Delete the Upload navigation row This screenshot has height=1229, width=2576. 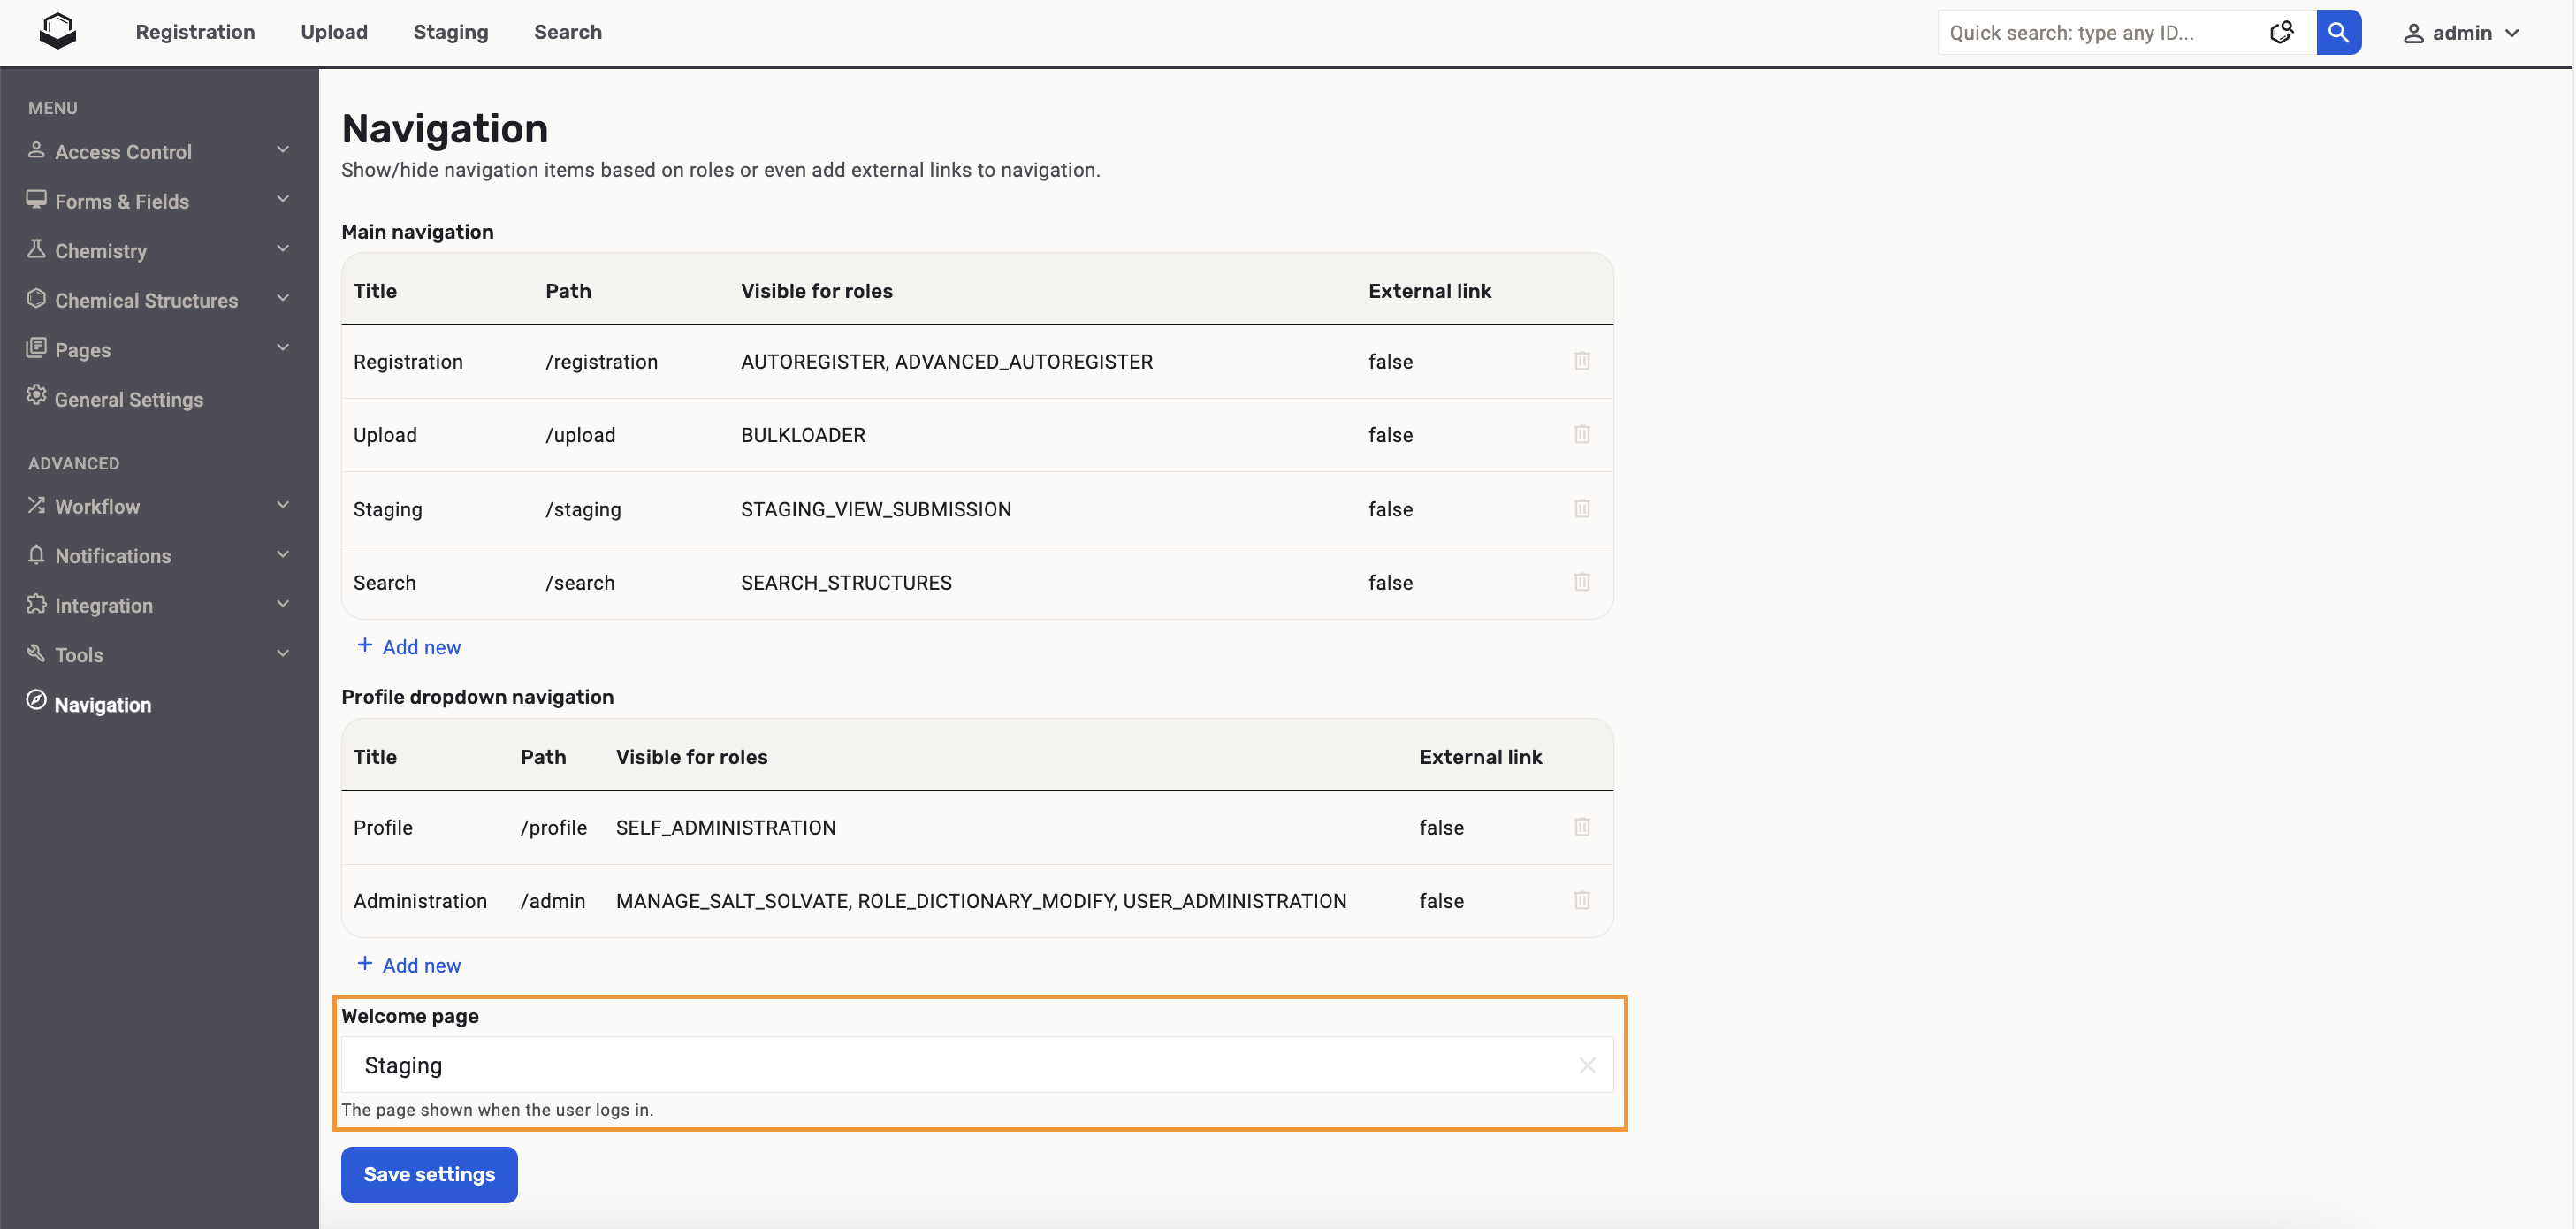pyautogui.click(x=1581, y=434)
